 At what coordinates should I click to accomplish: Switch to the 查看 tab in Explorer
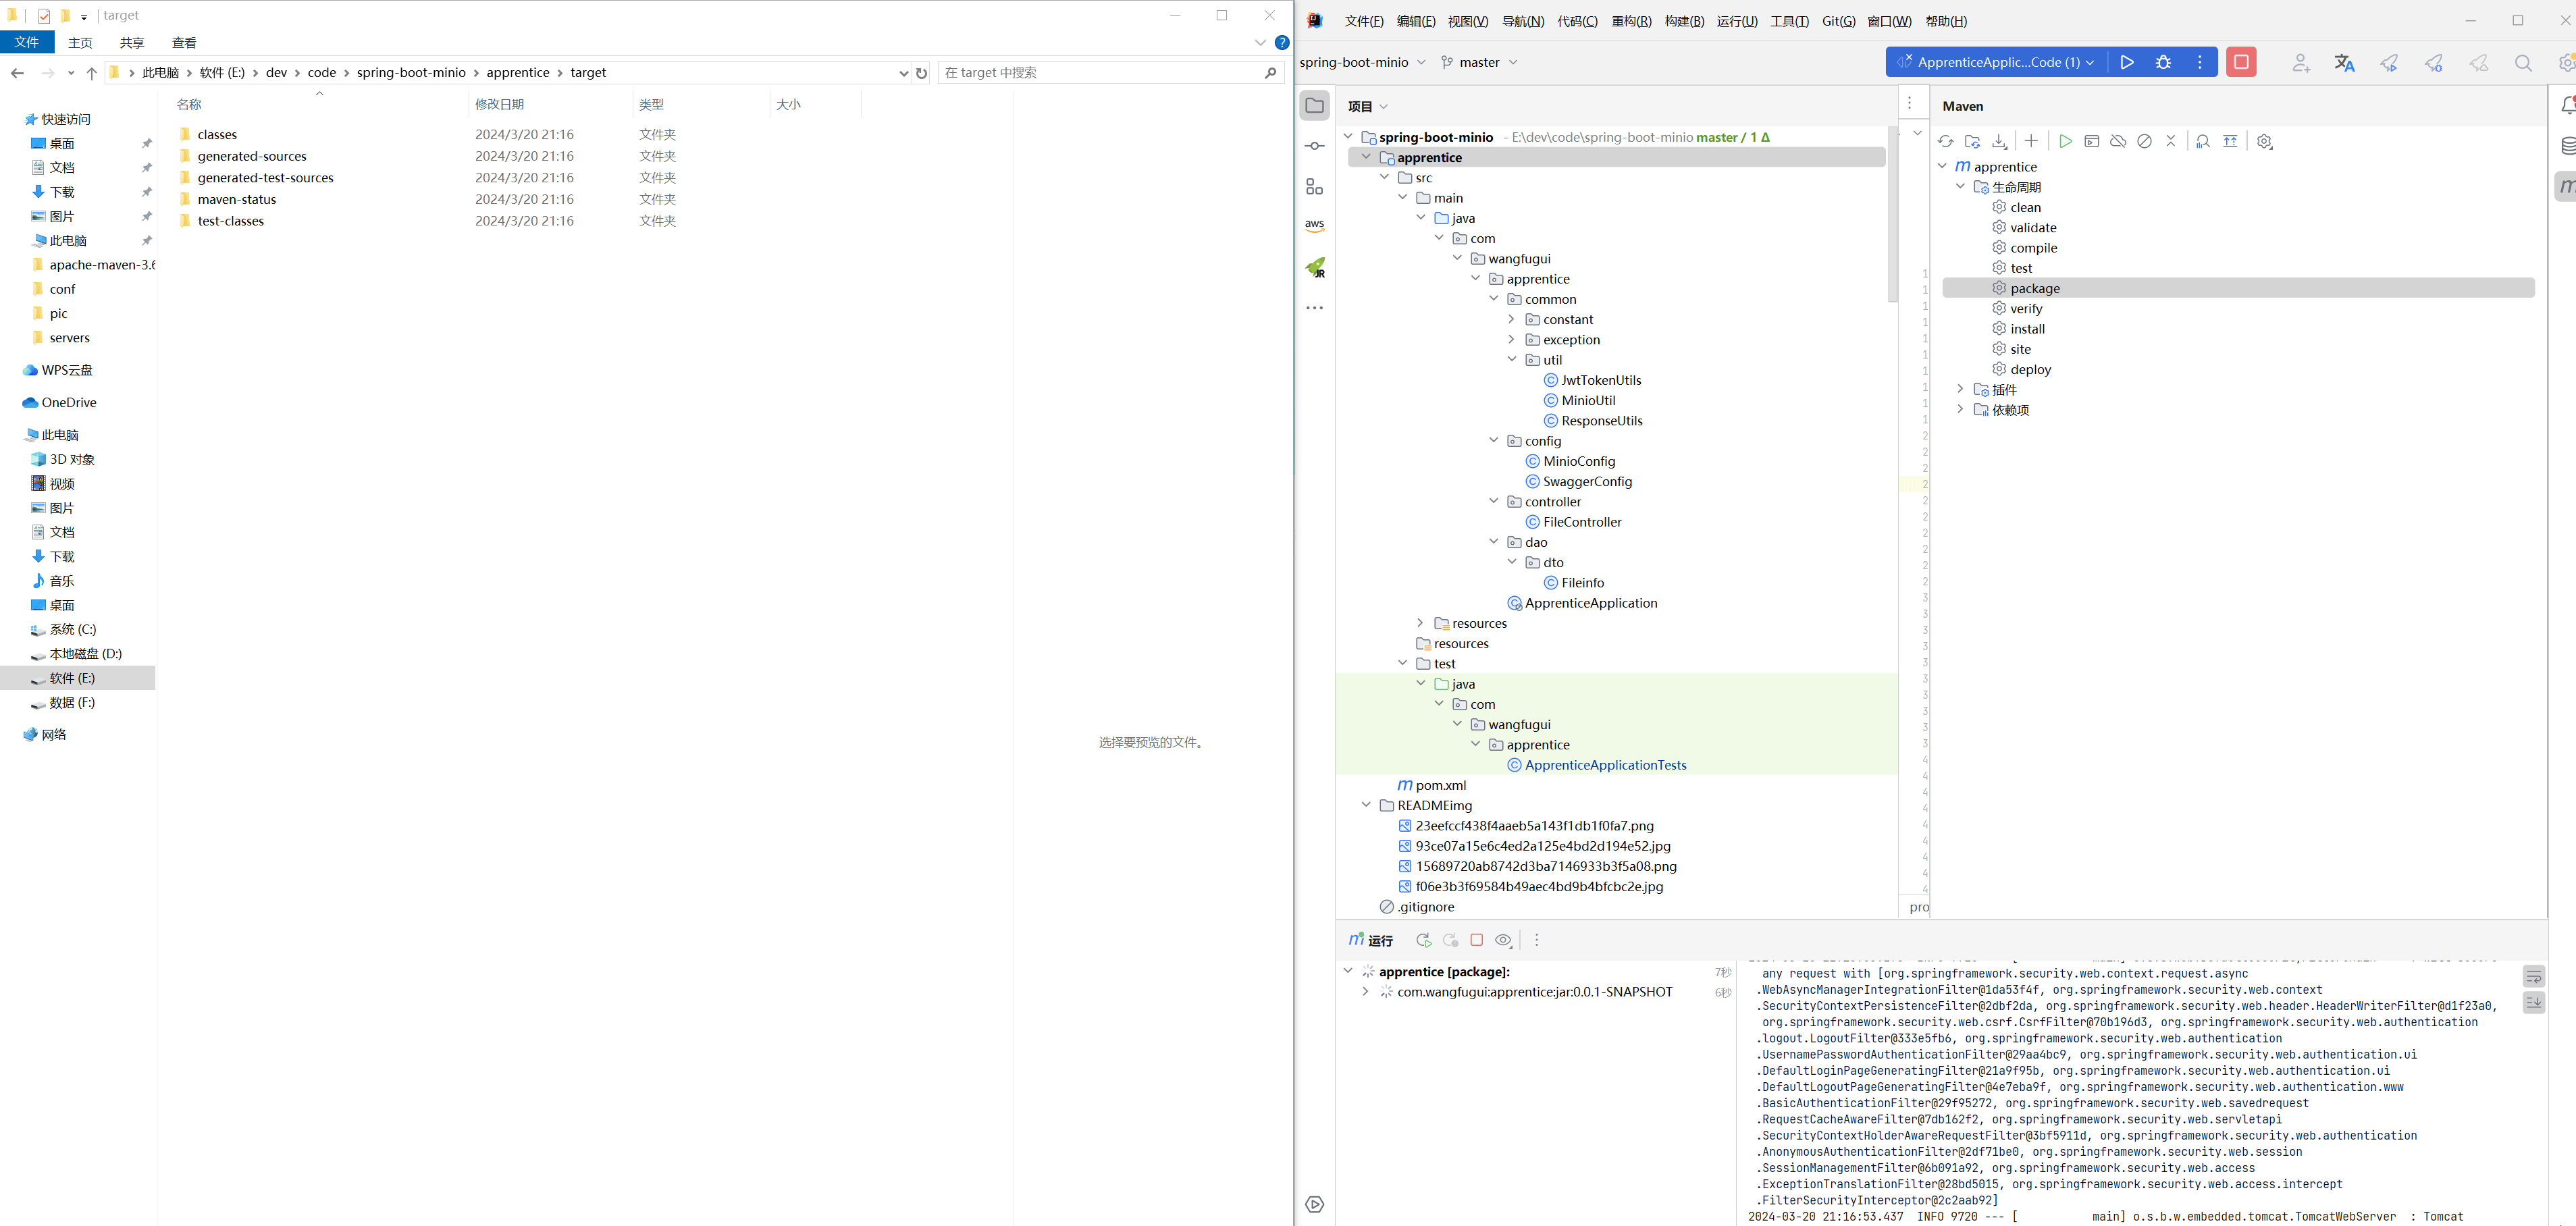pos(184,43)
